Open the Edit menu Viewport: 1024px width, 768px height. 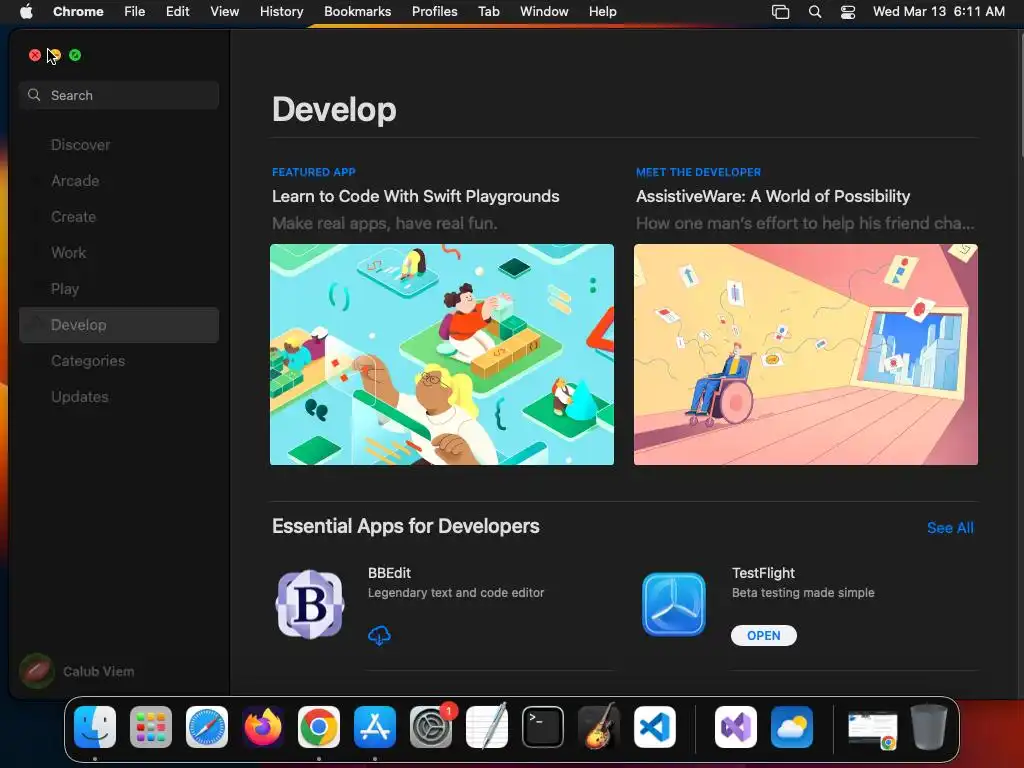click(178, 11)
